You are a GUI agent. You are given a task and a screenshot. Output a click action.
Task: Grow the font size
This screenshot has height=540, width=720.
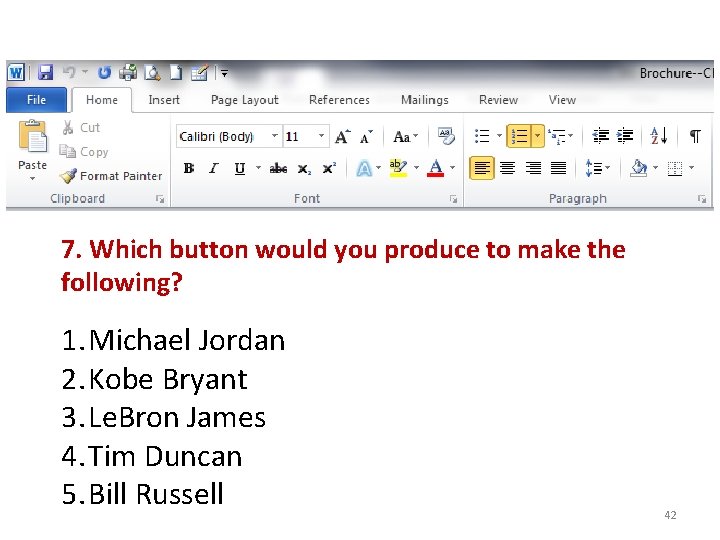pos(343,136)
